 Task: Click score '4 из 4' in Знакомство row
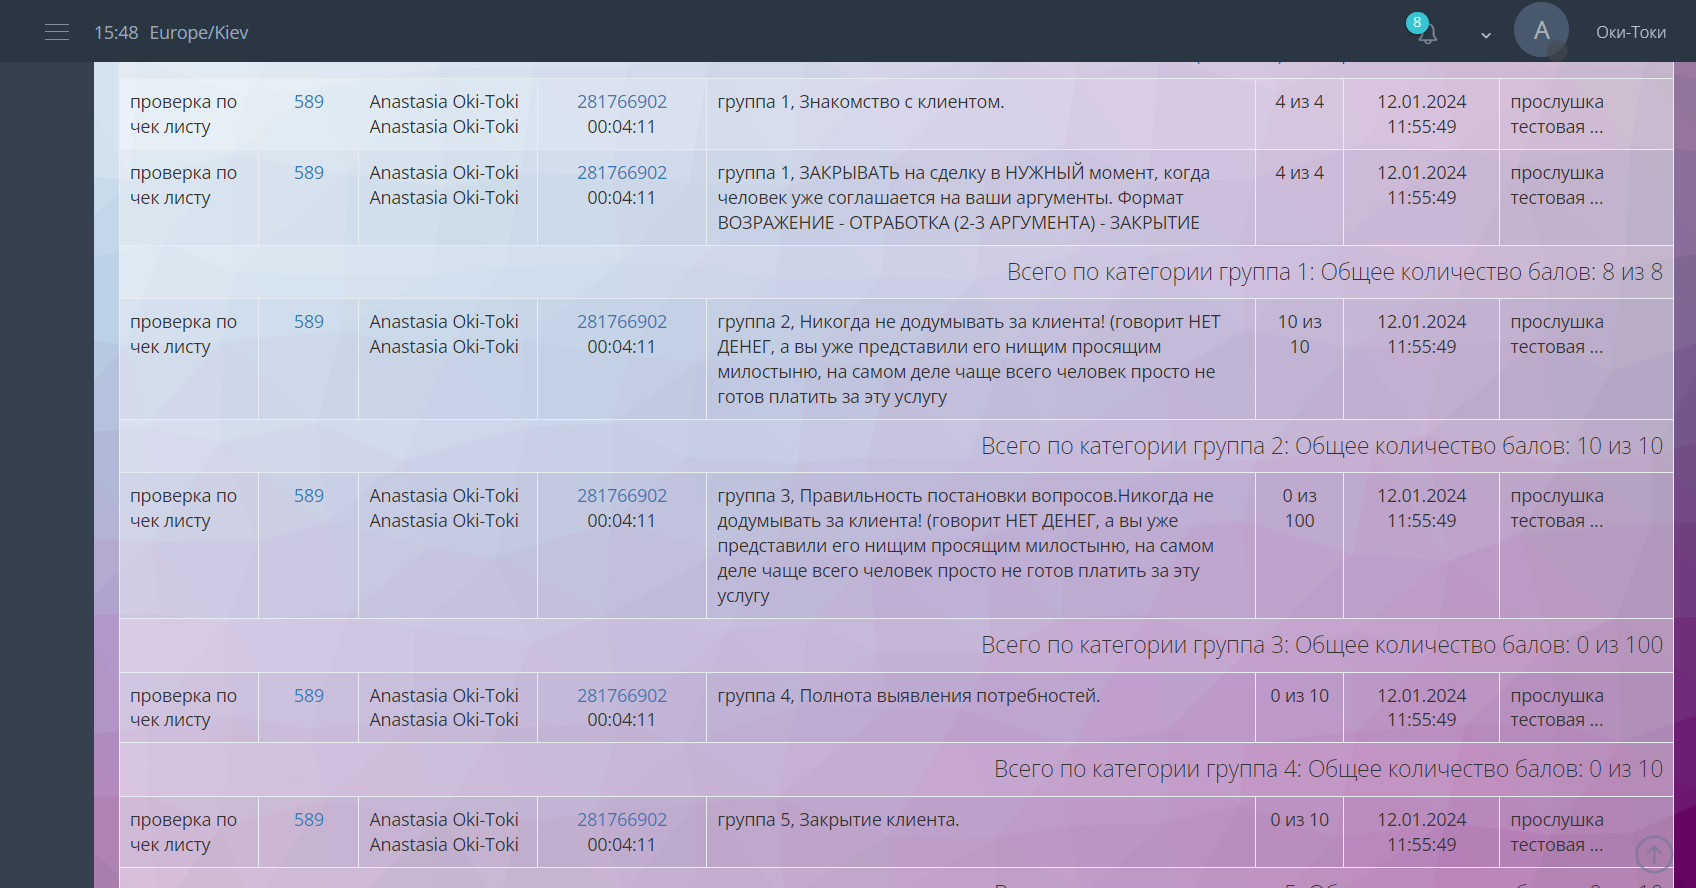pyautogui.click(x=1299, y=102)
